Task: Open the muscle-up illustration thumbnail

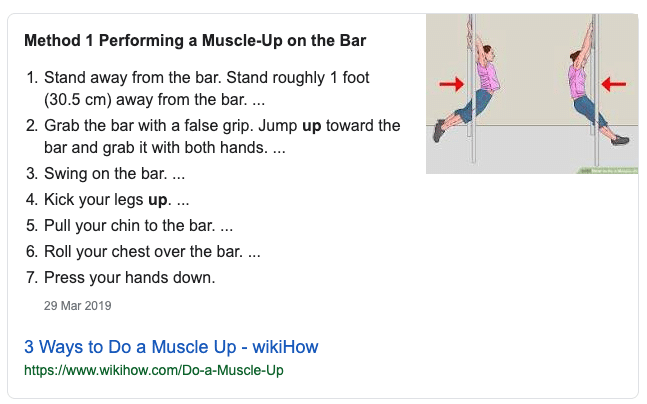Action: [531, 94]
